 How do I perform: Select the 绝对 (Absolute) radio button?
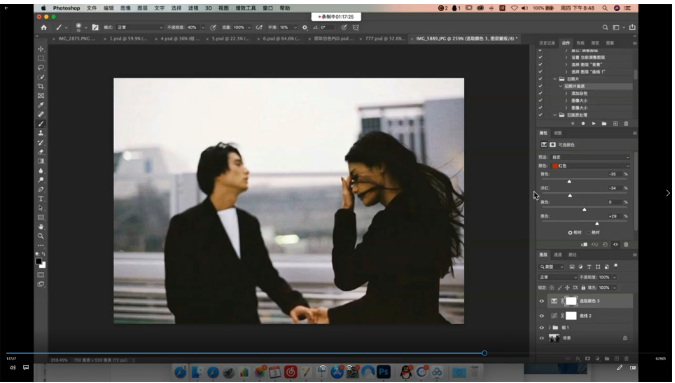[589, 232]
